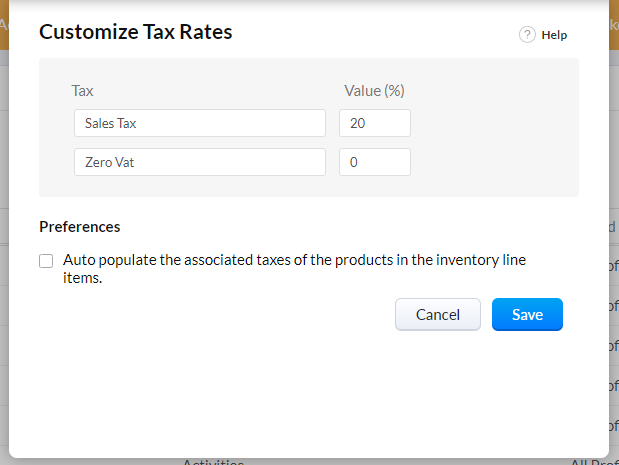Click the Help question mark icon

point(527,35)
